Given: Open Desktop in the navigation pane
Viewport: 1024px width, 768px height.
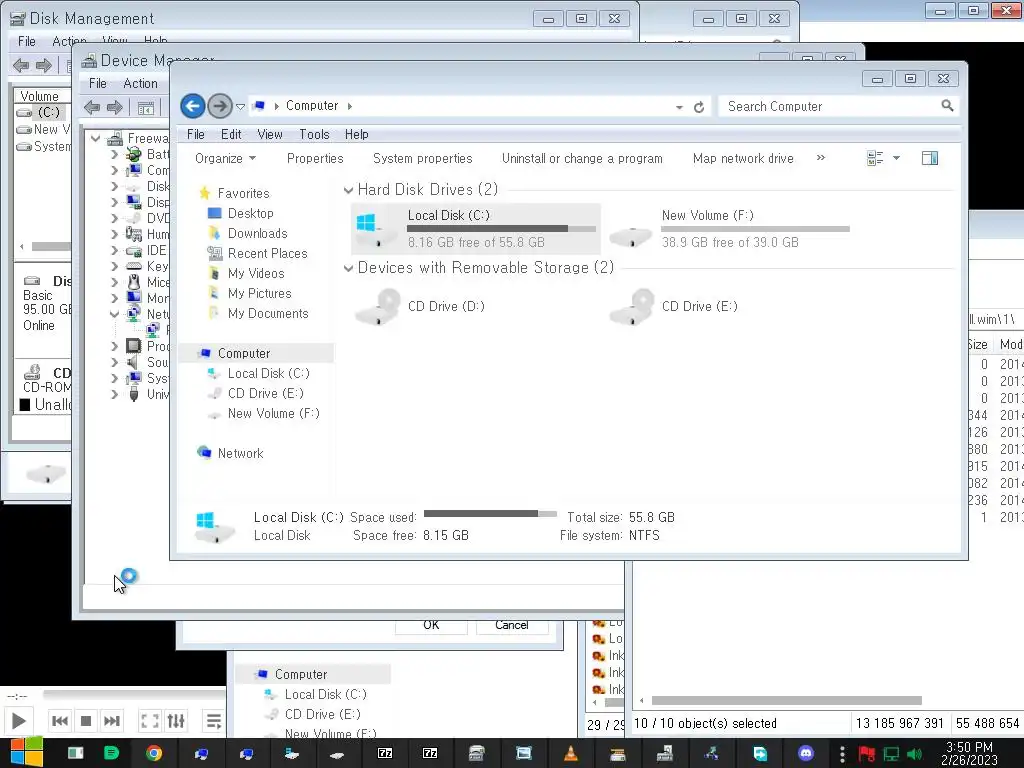Looking at the screenshot, I should click(x=250, y=214).
